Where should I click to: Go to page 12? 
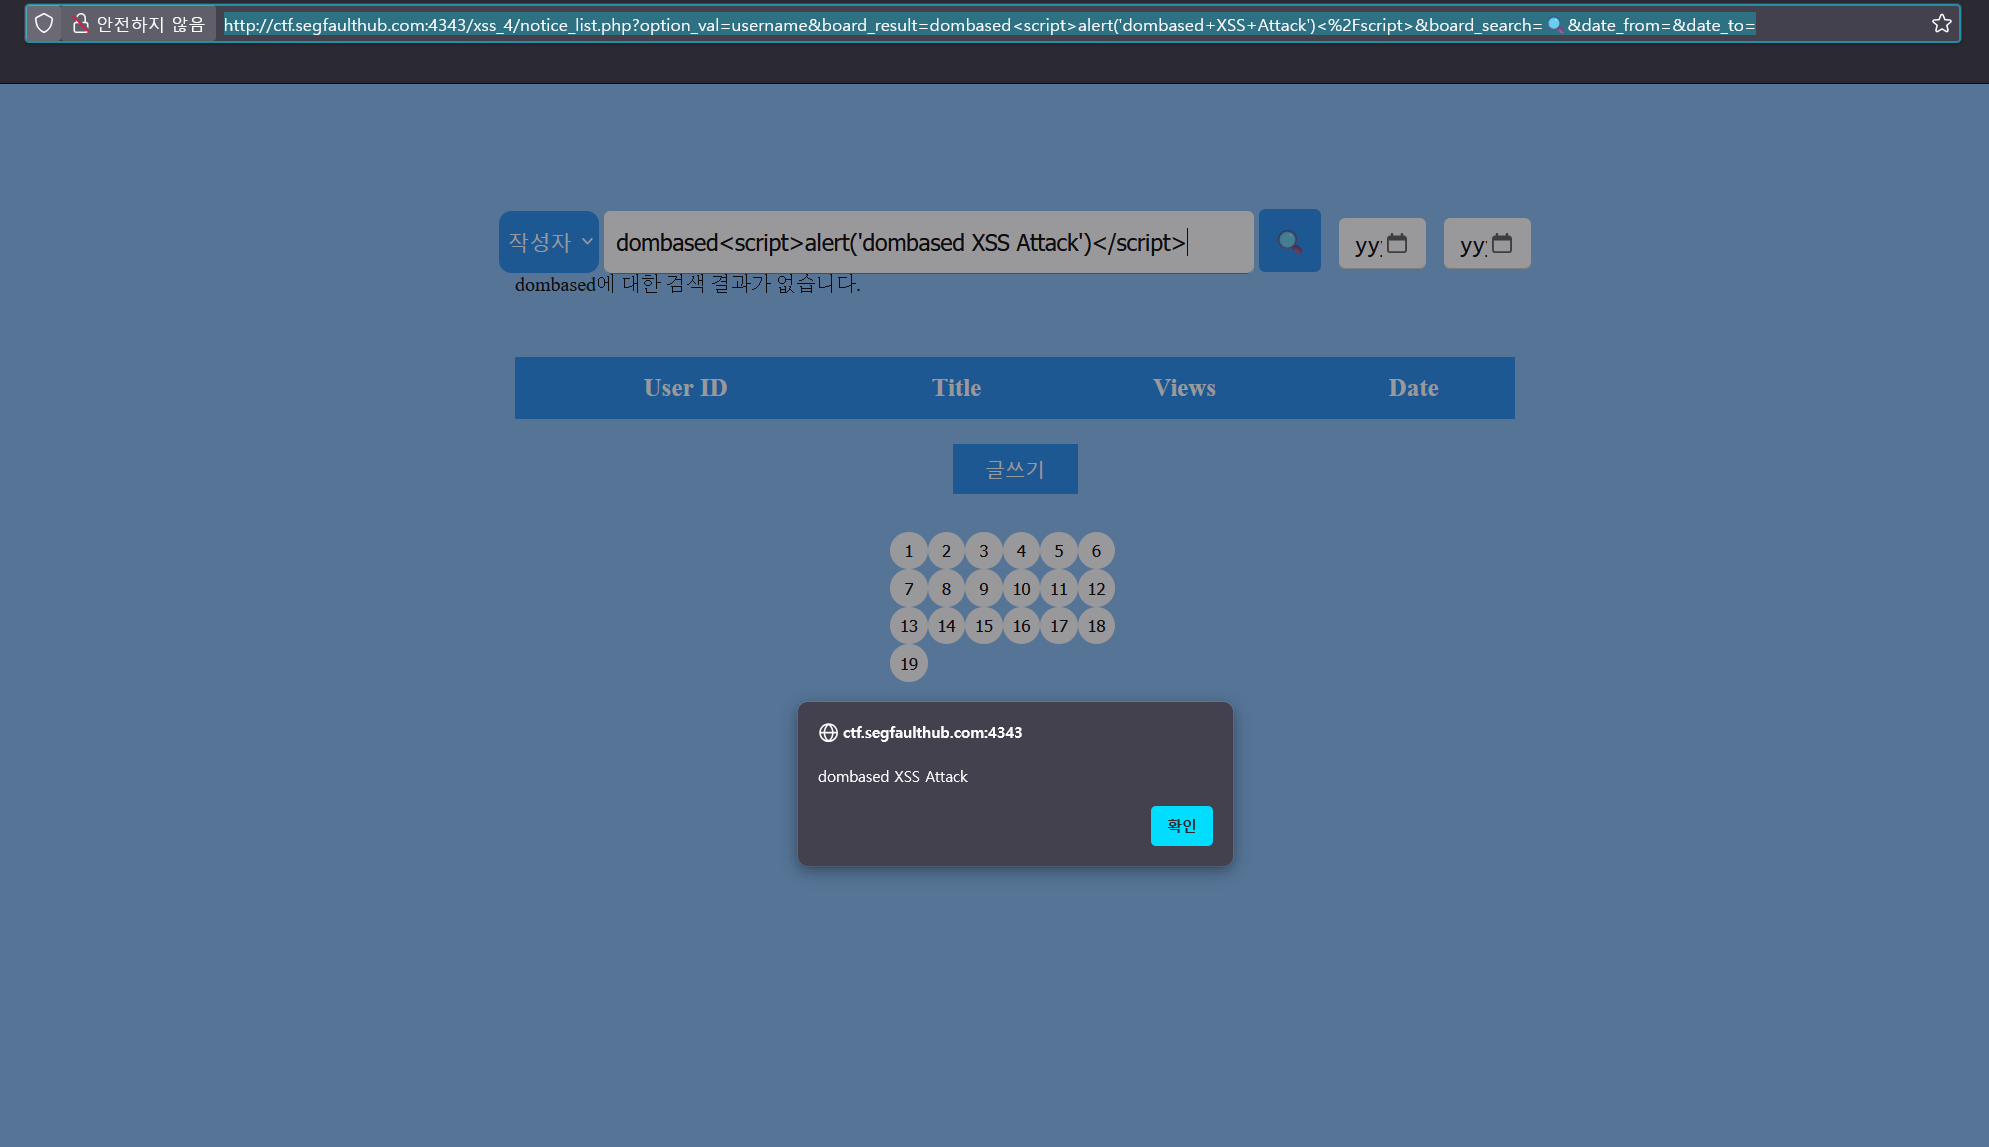point(1096,589)
